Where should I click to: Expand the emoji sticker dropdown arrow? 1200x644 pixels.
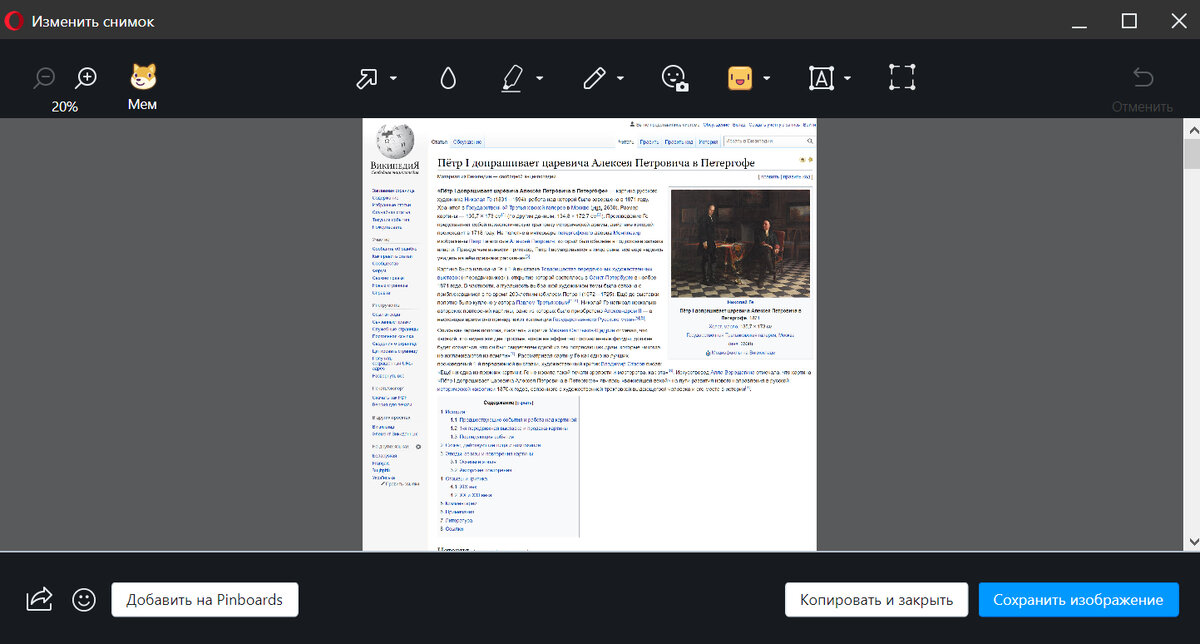click(x=767, y=78)
